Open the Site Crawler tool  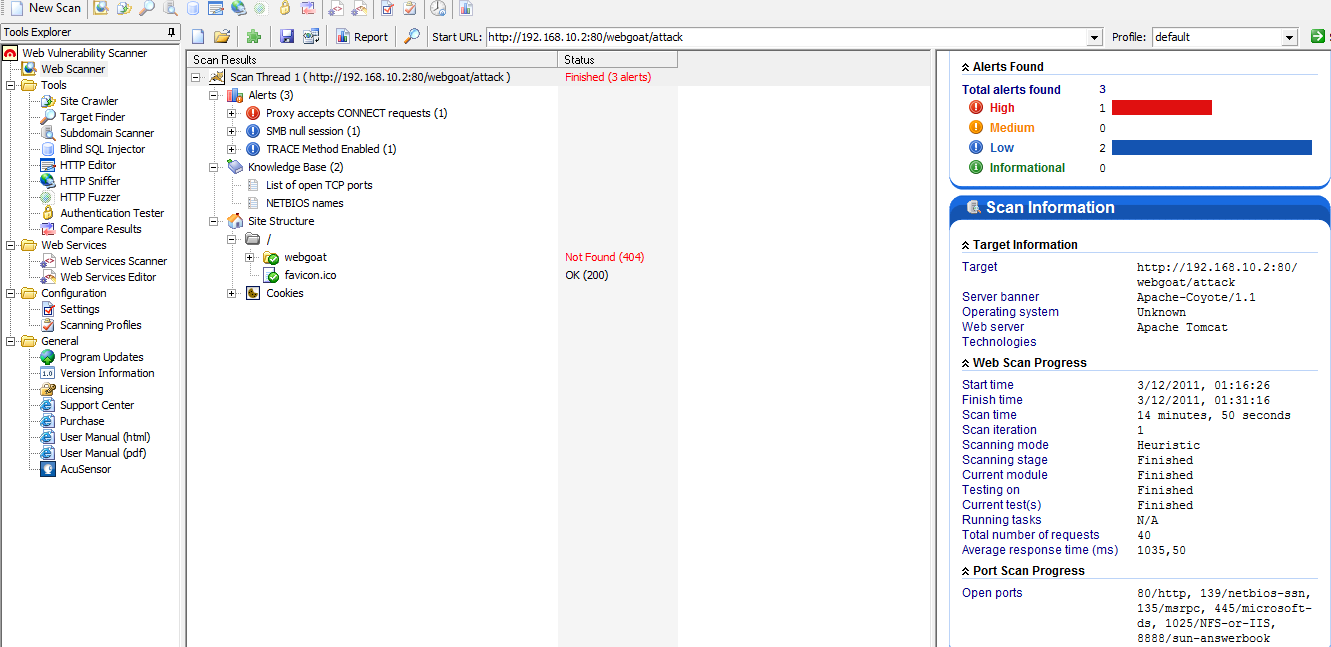[87, 100]
